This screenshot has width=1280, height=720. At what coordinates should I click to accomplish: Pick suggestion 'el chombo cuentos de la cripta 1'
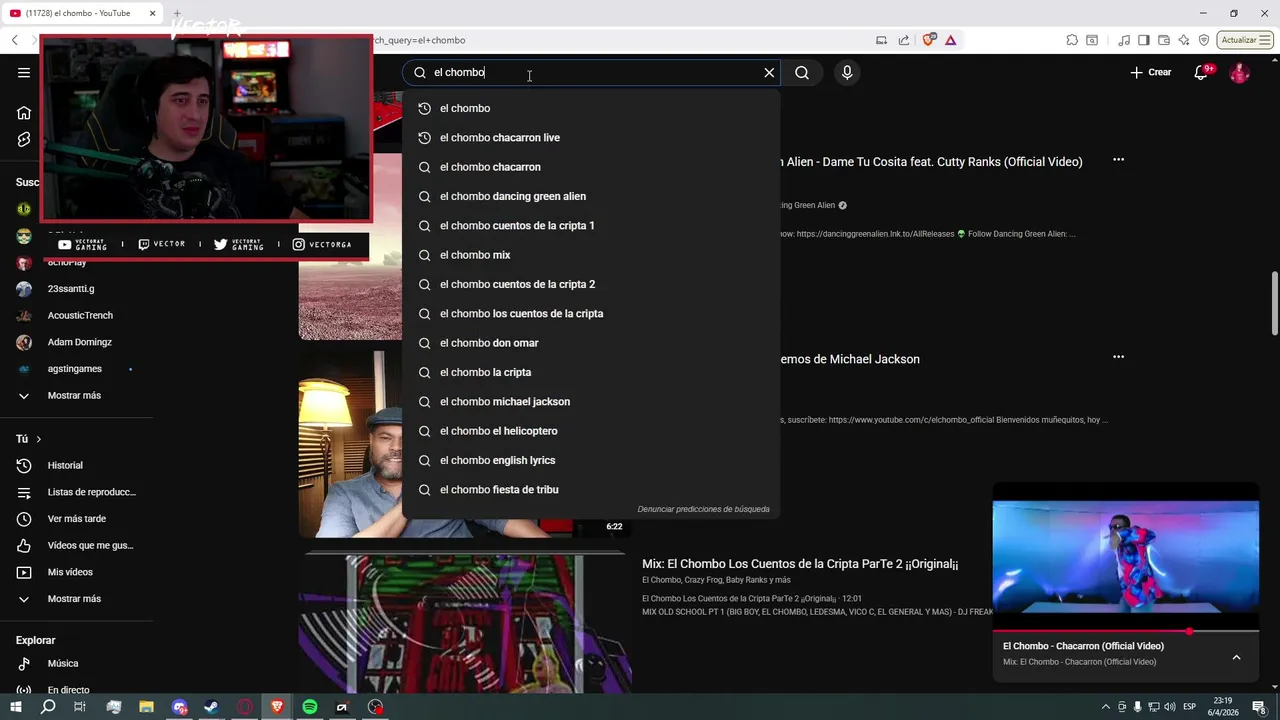[x=591, y=225]
